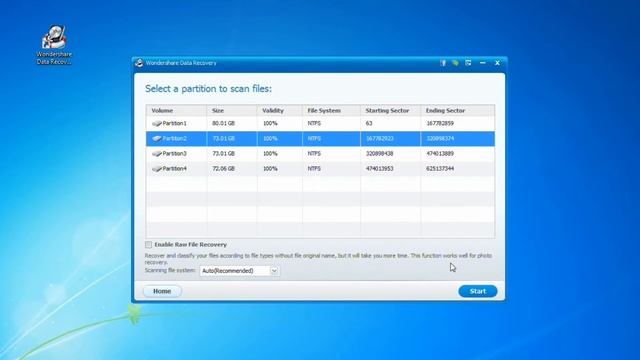Select the Partition4 row name

[174, 169]
